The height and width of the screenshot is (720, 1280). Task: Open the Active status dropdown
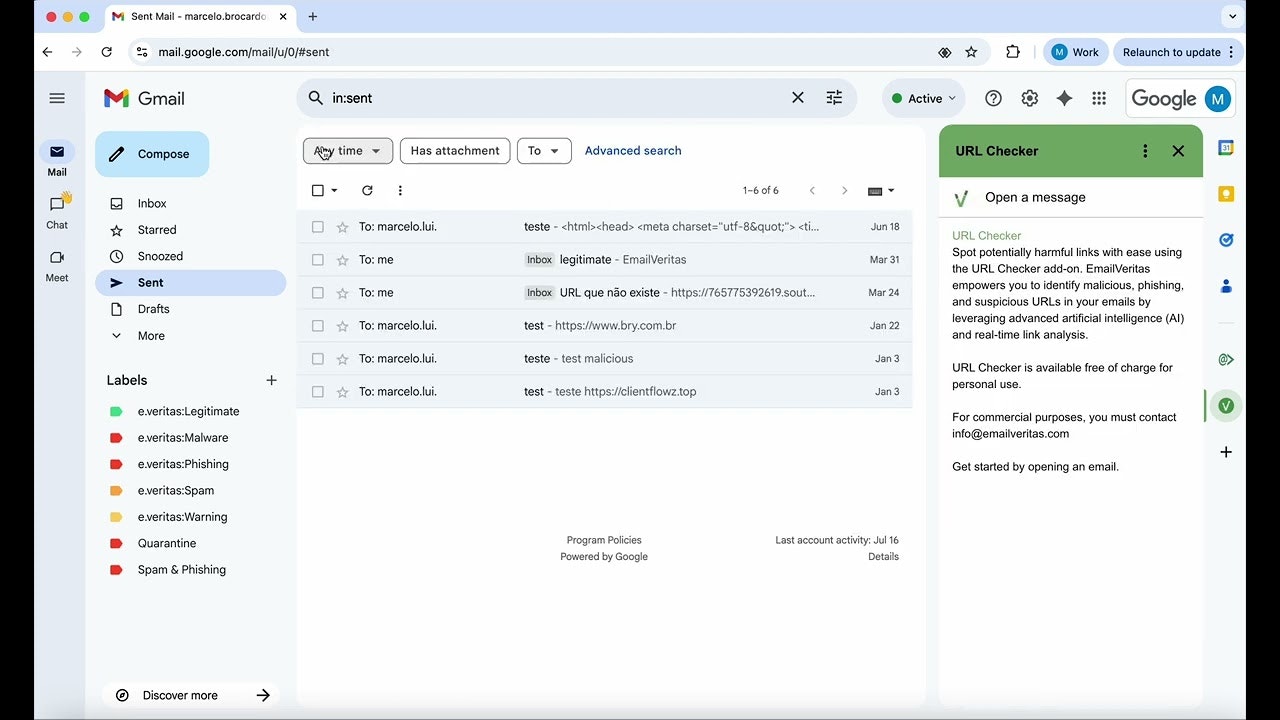[924, 98]
